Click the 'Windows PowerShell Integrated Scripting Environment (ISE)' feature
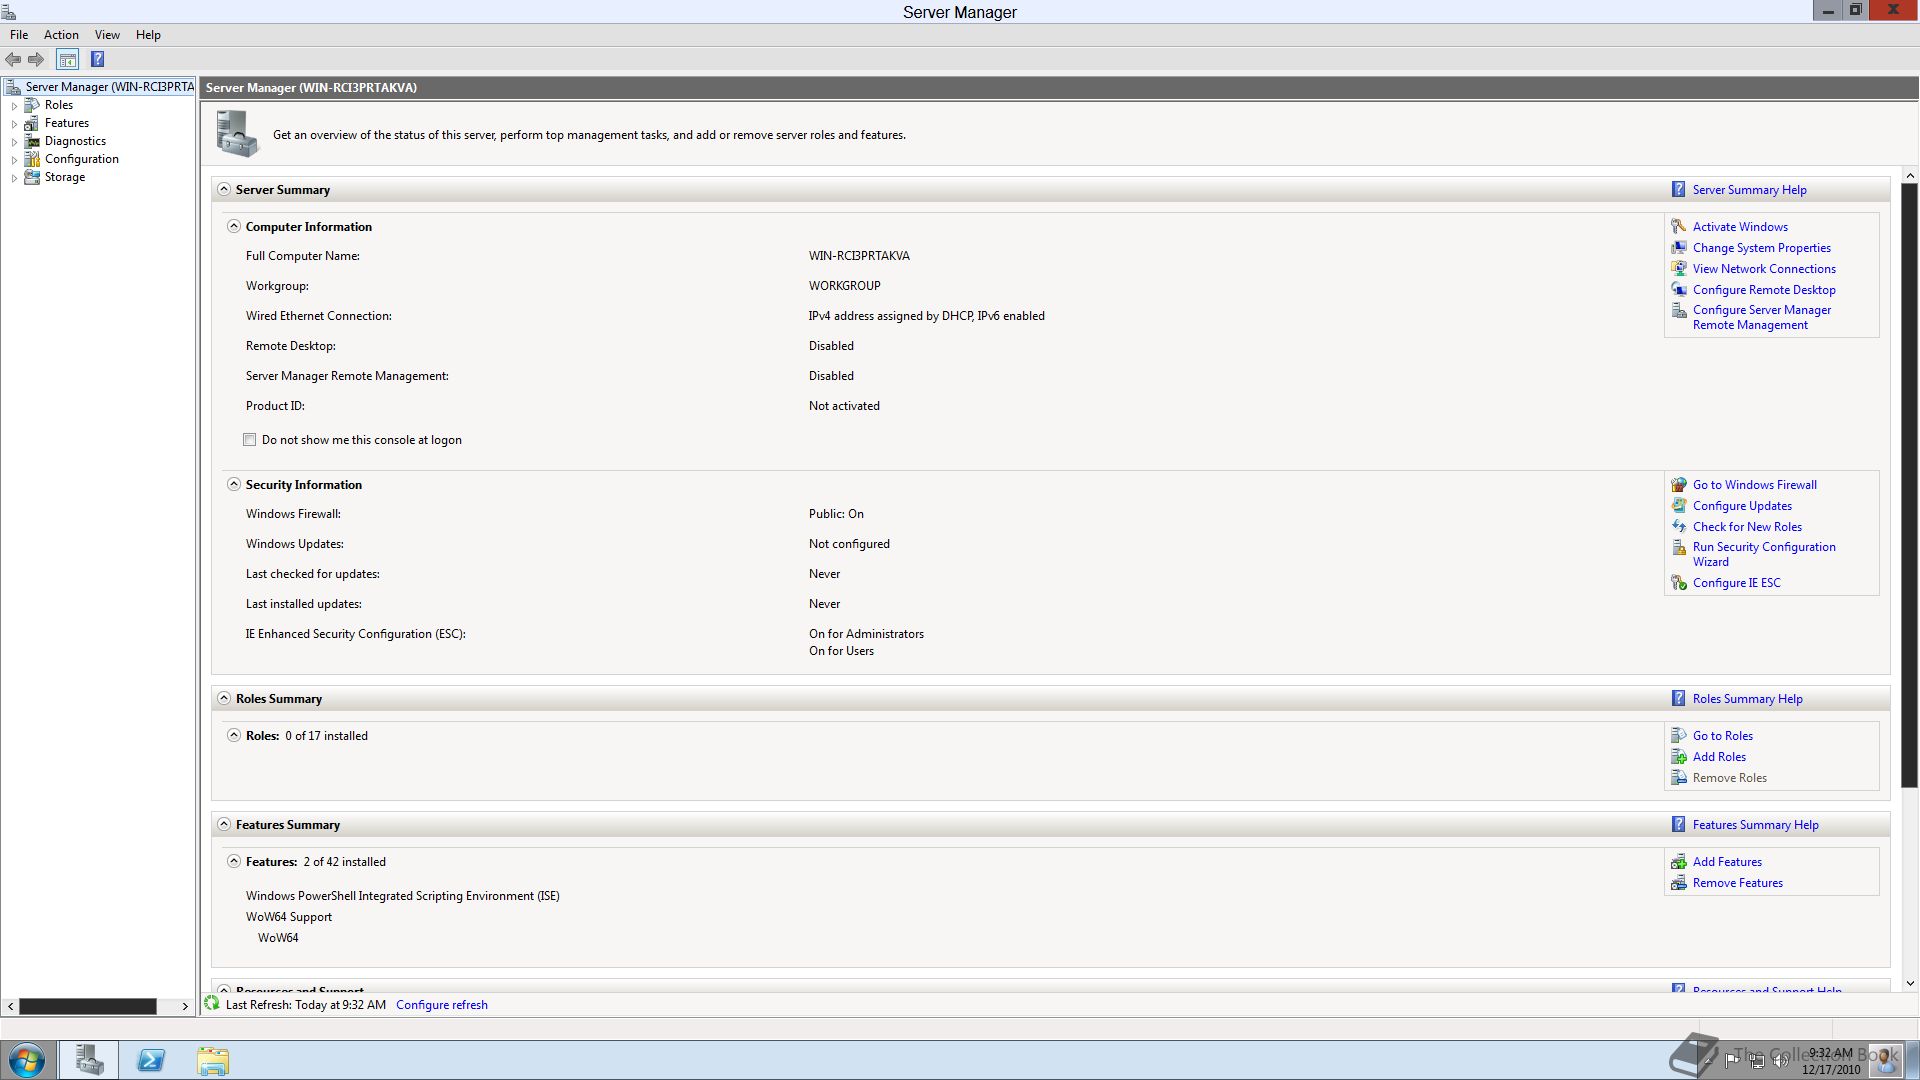The width and height of the screenshot is (1920, 1080). point(402,896)
